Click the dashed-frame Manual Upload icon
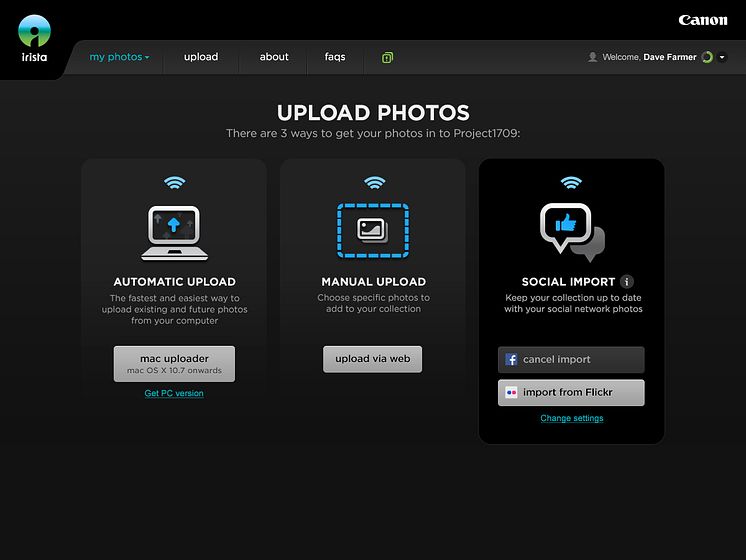Image resolution: width=746 pixels, height=560 pixels. (373, 229)
